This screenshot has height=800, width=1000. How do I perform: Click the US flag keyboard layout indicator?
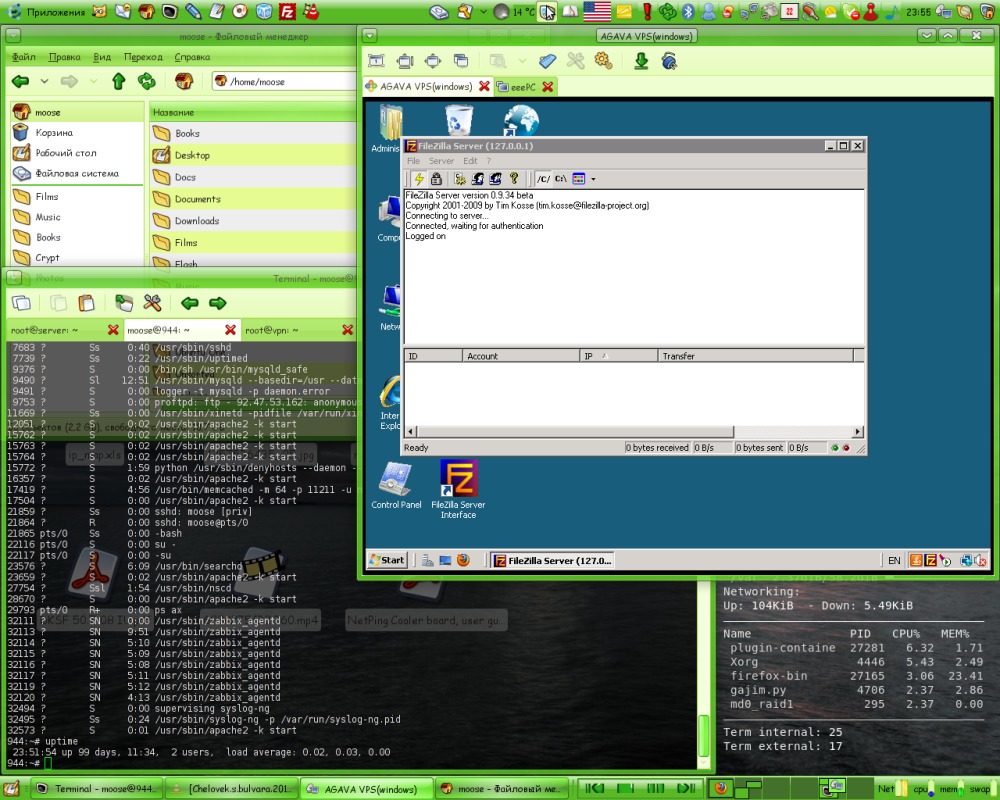tap(597, 11)
